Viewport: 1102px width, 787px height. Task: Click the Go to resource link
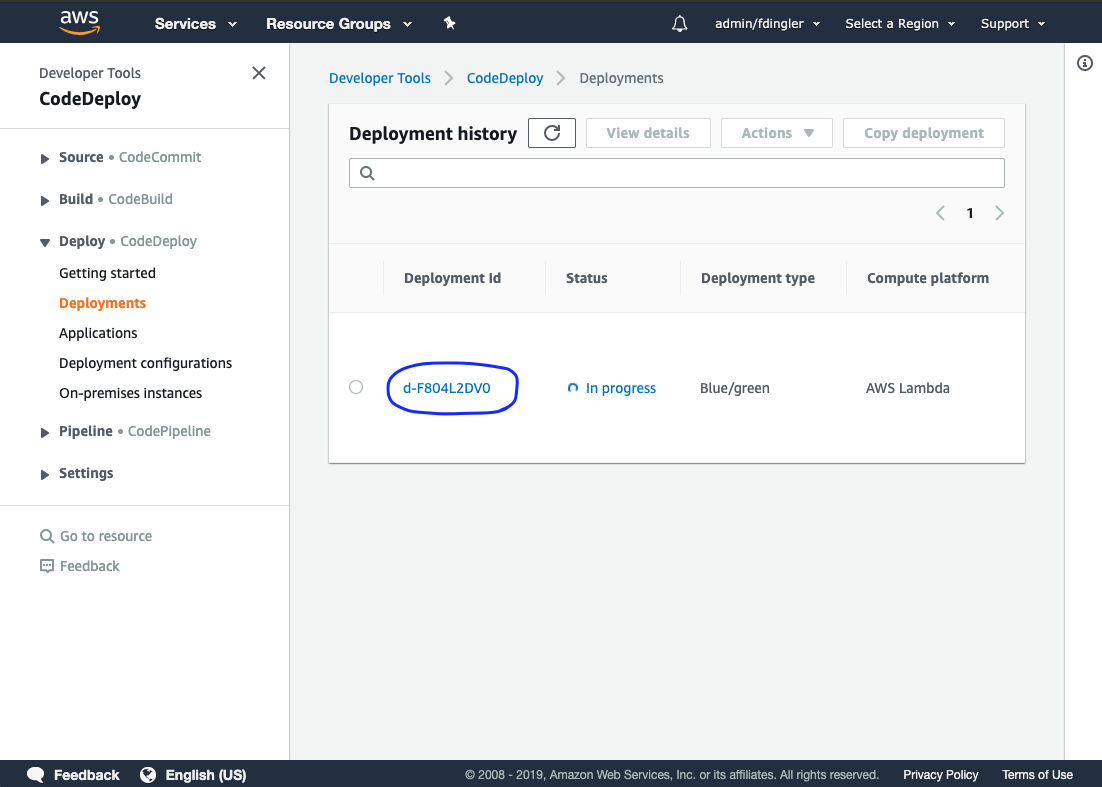(106, 536)
